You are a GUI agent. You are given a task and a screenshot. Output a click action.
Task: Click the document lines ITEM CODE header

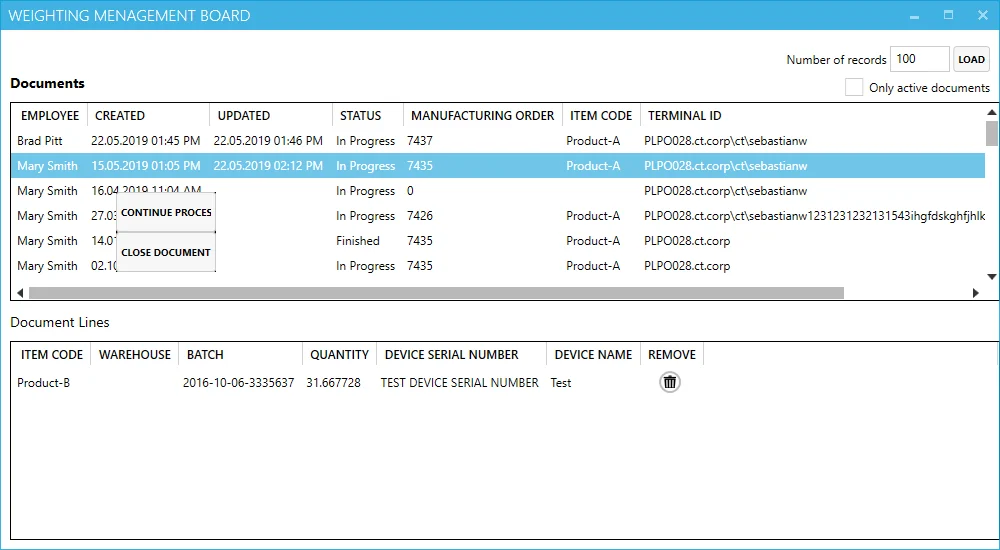[52, 355]
